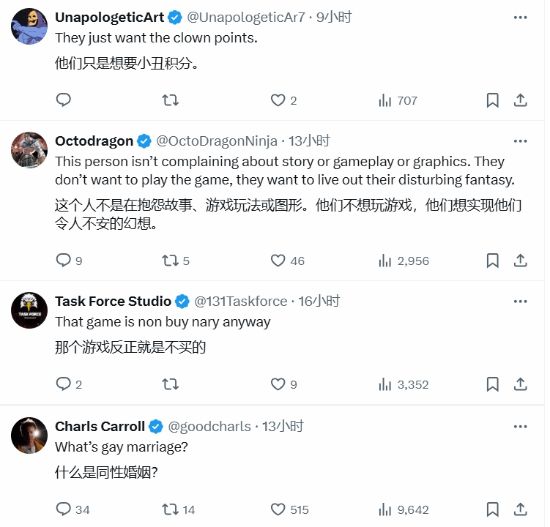
Task: View analytics showing 9,642 views
Action: point(403,510)
